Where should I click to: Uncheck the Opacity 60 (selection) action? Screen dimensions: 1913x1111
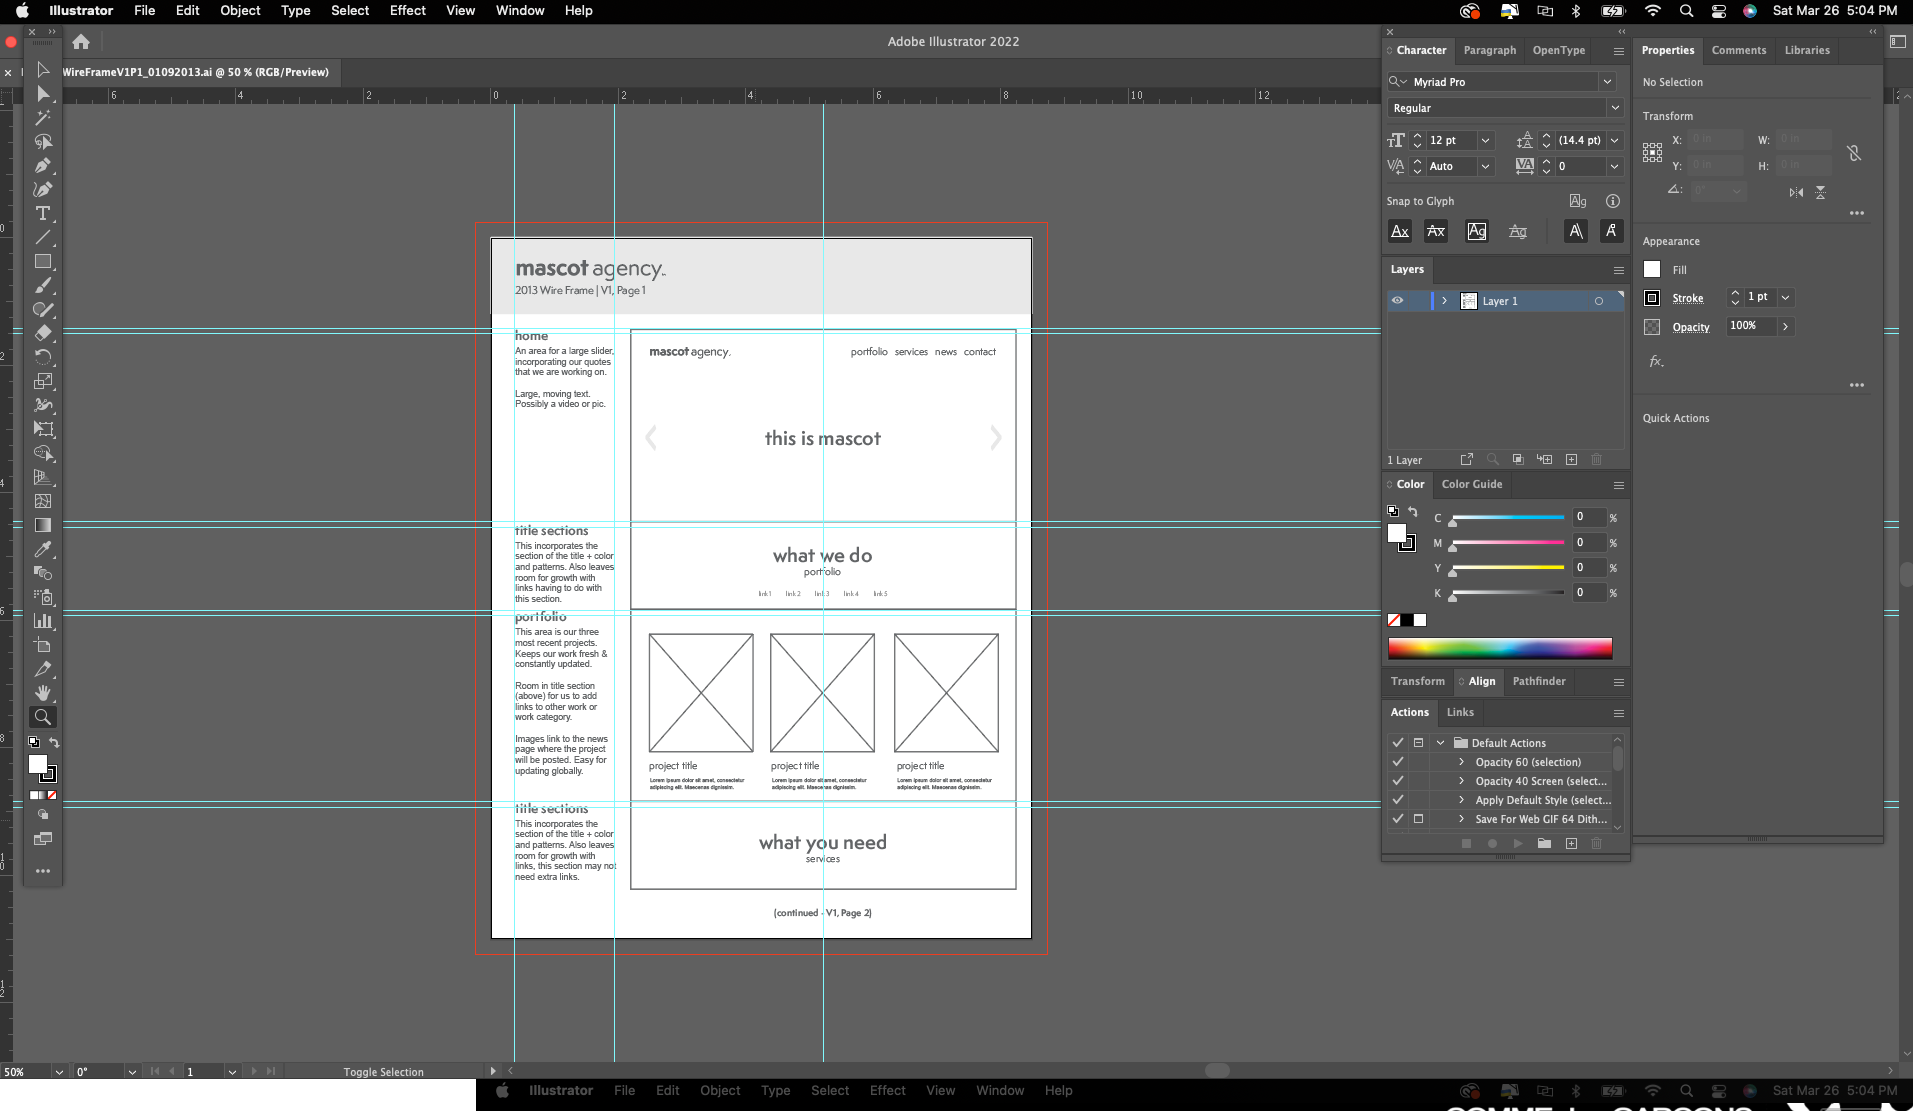[1397, 761]
